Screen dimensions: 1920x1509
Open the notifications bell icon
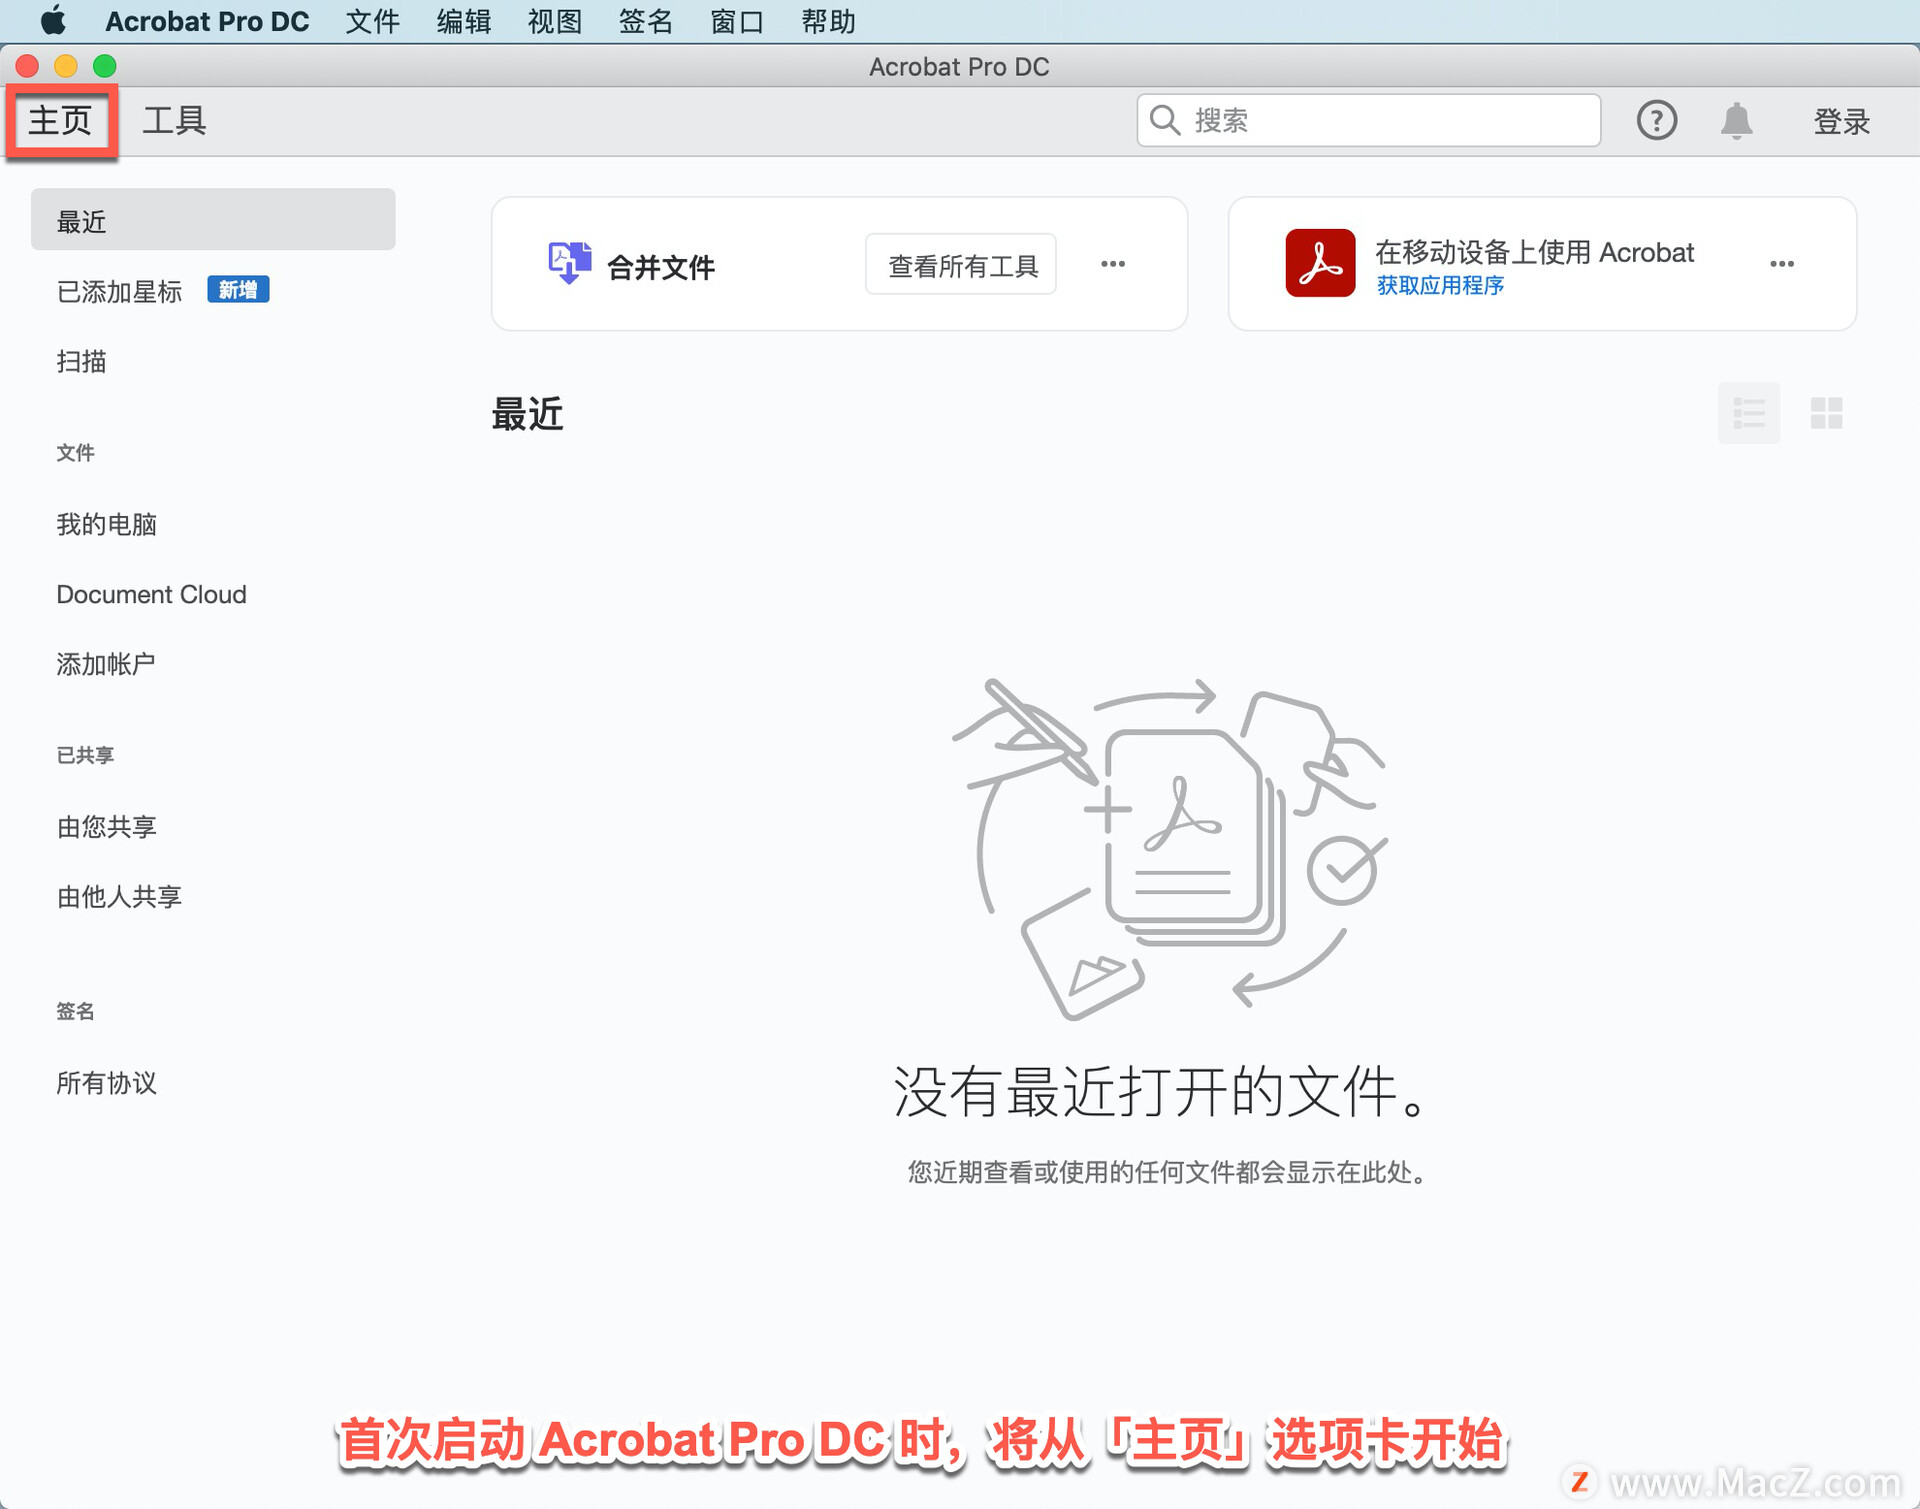tap(1736, 121)
